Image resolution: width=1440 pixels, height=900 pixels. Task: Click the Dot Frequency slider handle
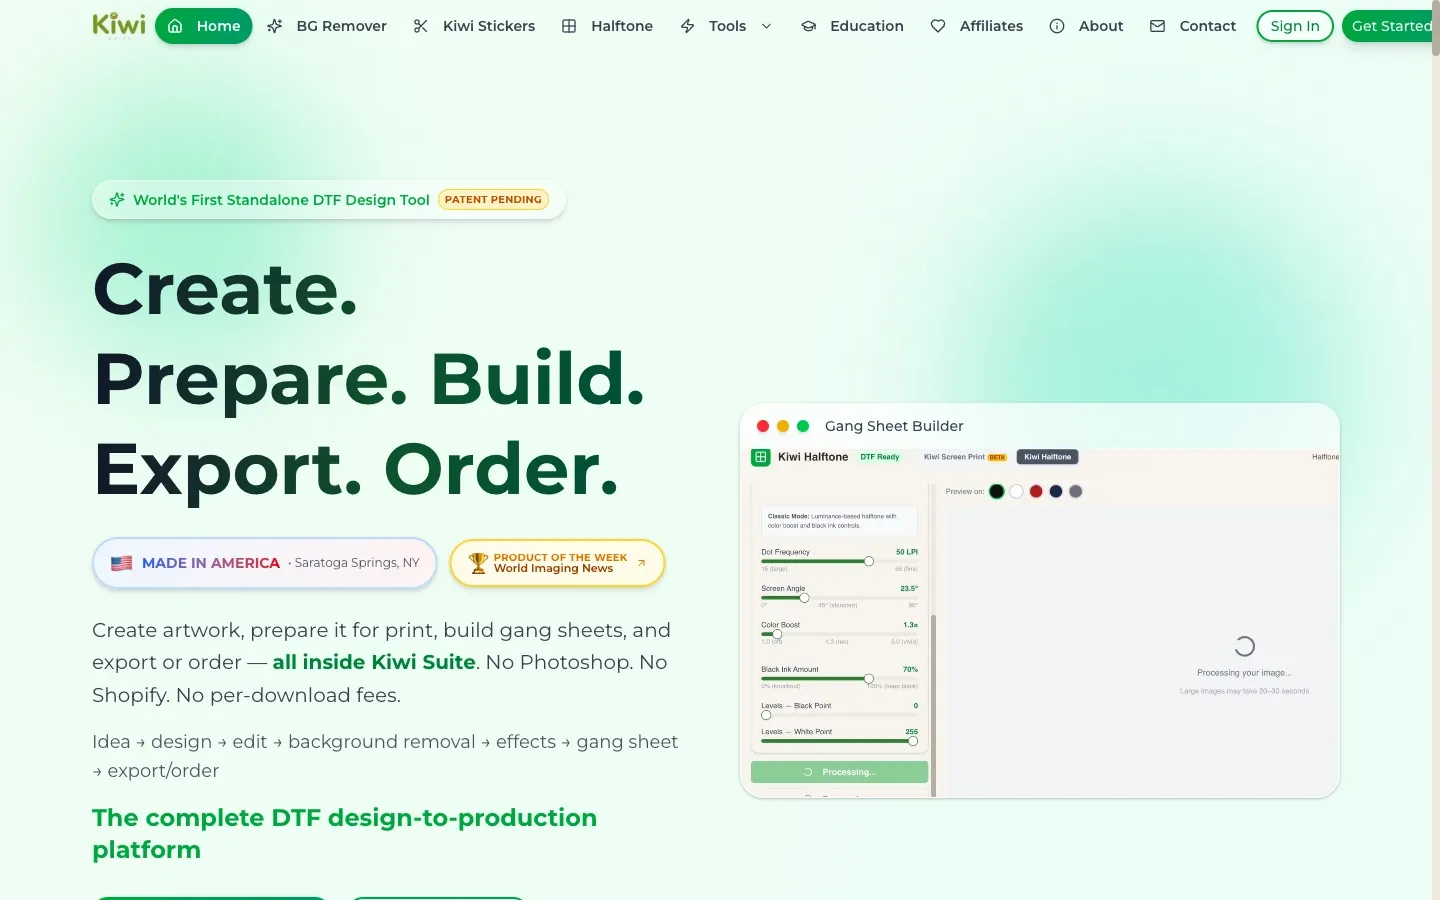click(869, 561)
